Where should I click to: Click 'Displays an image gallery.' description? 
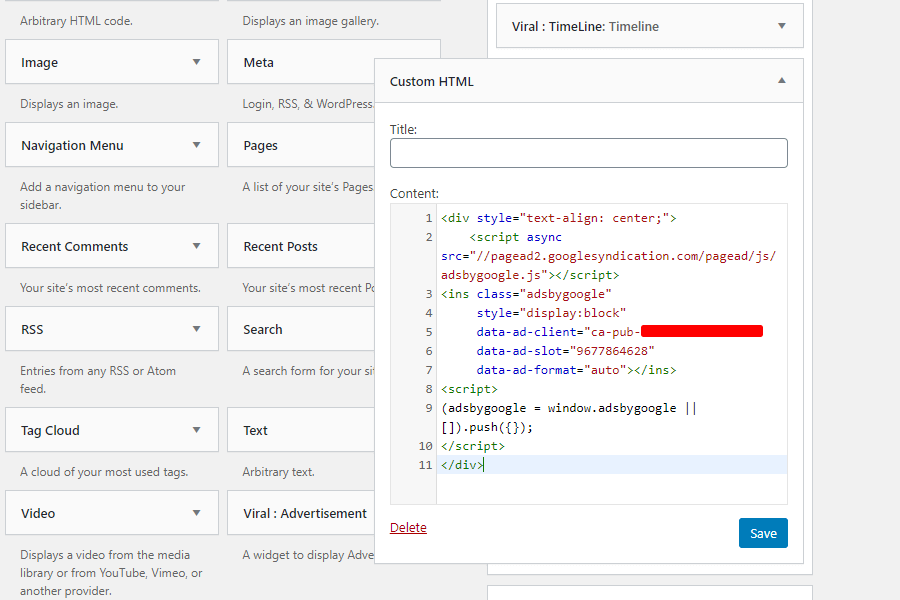click(311, 21)
